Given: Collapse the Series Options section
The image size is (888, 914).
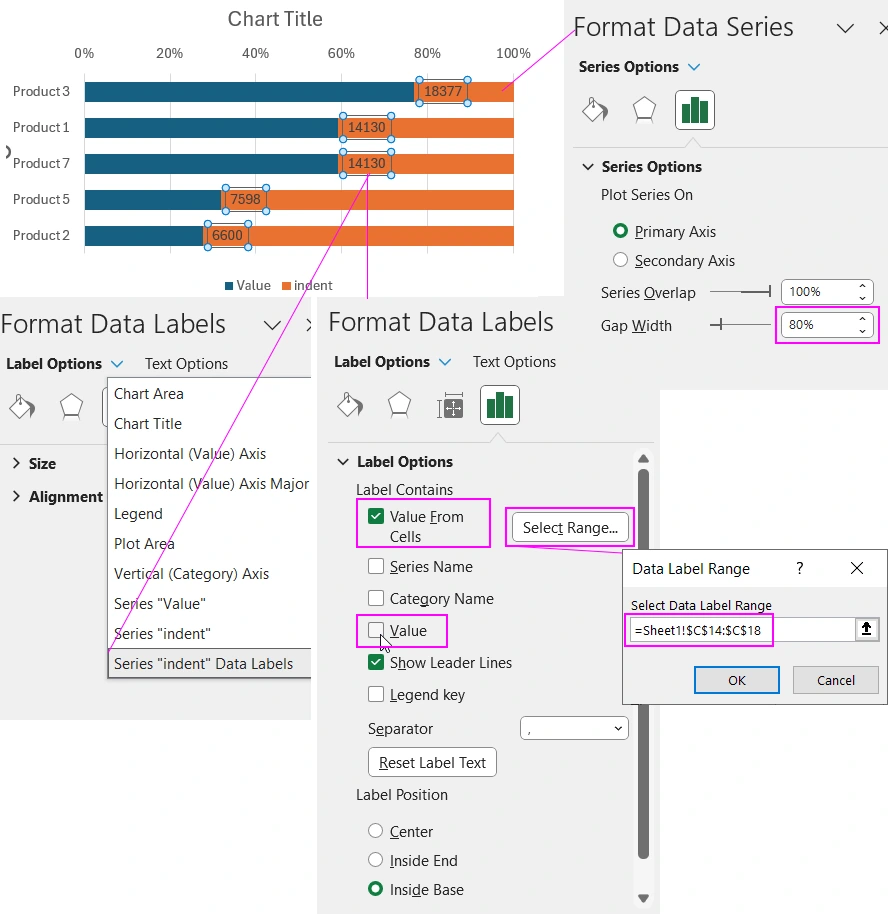Looking at the screenshot, I should pos(588,166).
